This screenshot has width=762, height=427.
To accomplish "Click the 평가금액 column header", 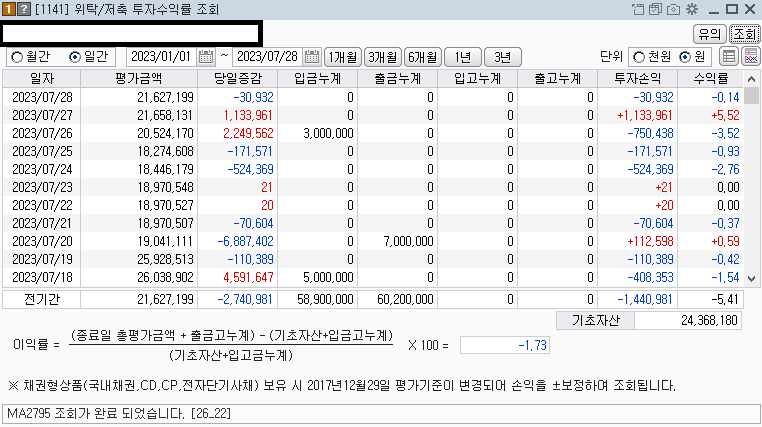I will click(139, 79).
